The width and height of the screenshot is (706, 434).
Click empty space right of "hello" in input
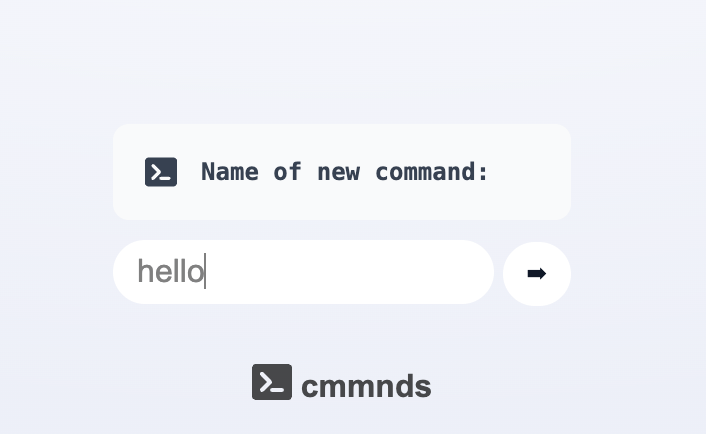click(x=350, y=272)
